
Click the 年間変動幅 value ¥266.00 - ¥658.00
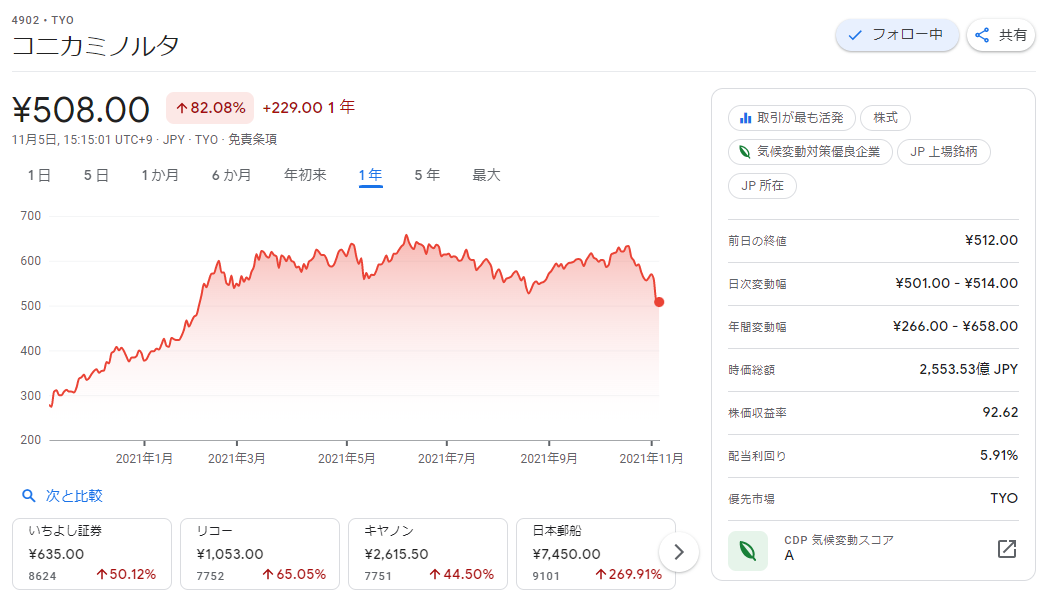point(955,326)
